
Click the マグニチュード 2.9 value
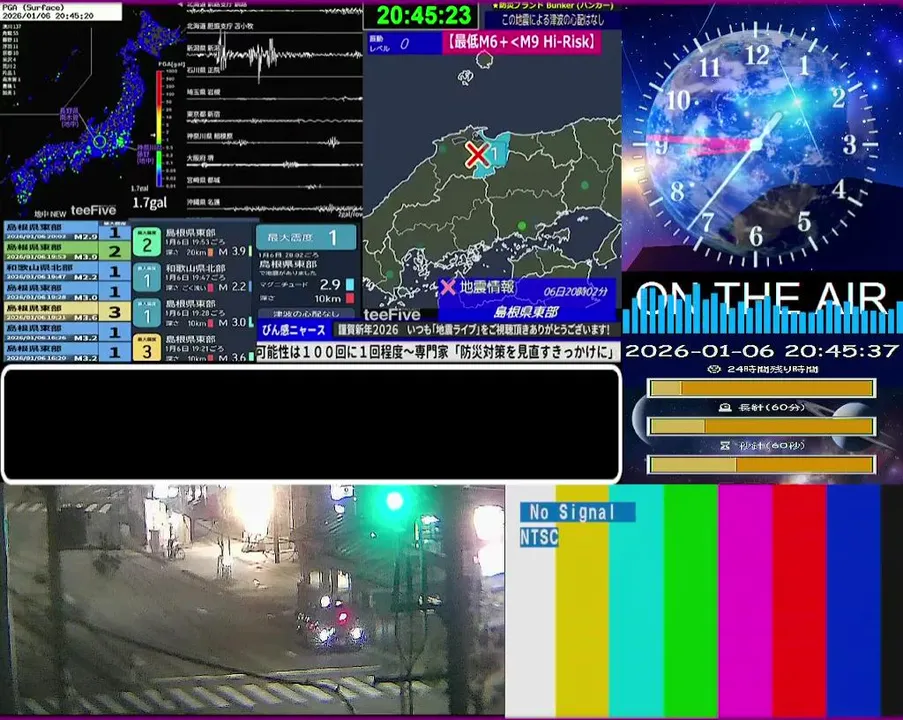[x=330, y=285]
